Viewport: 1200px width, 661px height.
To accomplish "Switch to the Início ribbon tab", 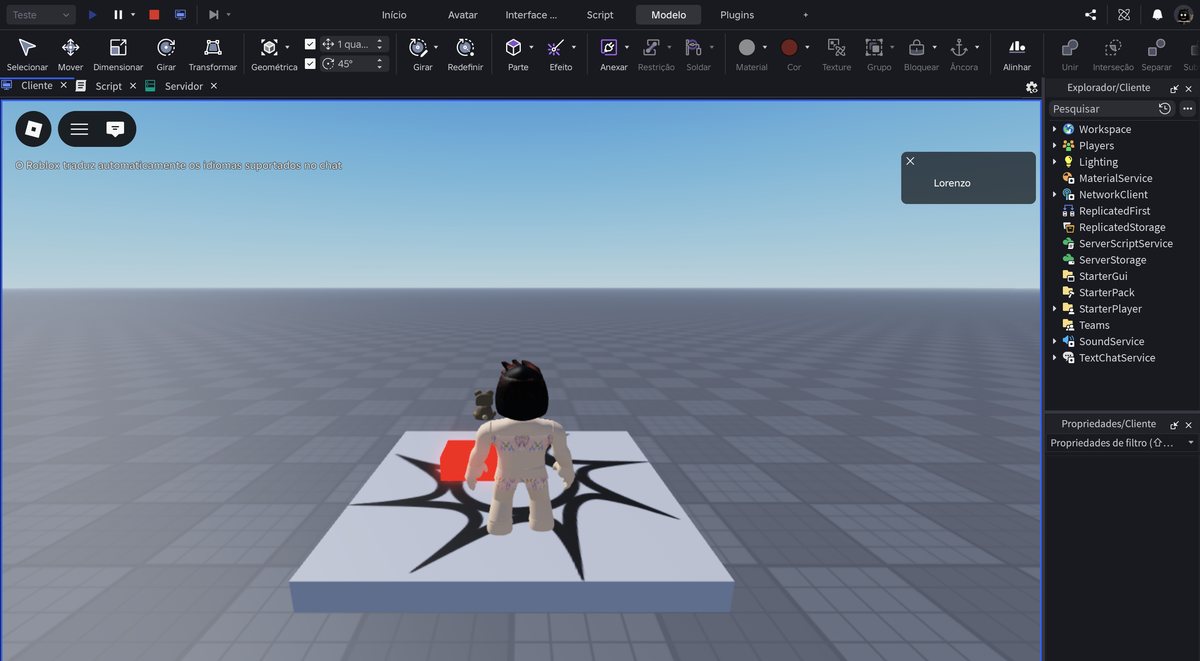I will pos(394,15).
